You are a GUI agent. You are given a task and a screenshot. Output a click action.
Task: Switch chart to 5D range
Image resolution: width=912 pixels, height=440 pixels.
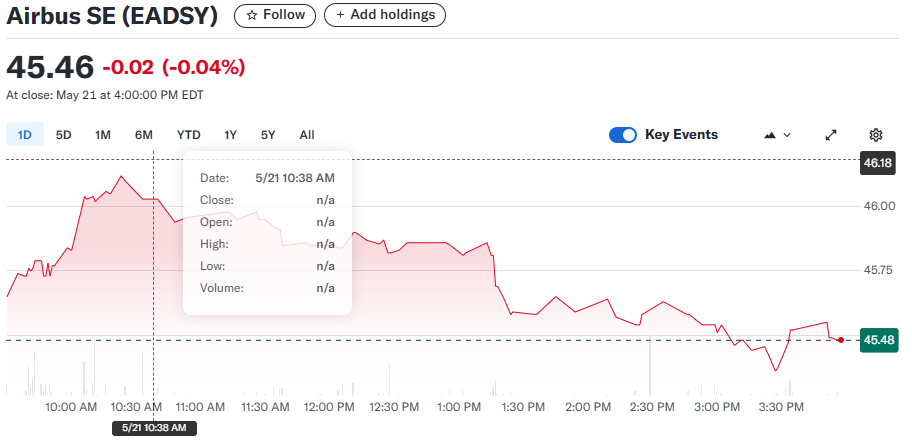(63, 135)
